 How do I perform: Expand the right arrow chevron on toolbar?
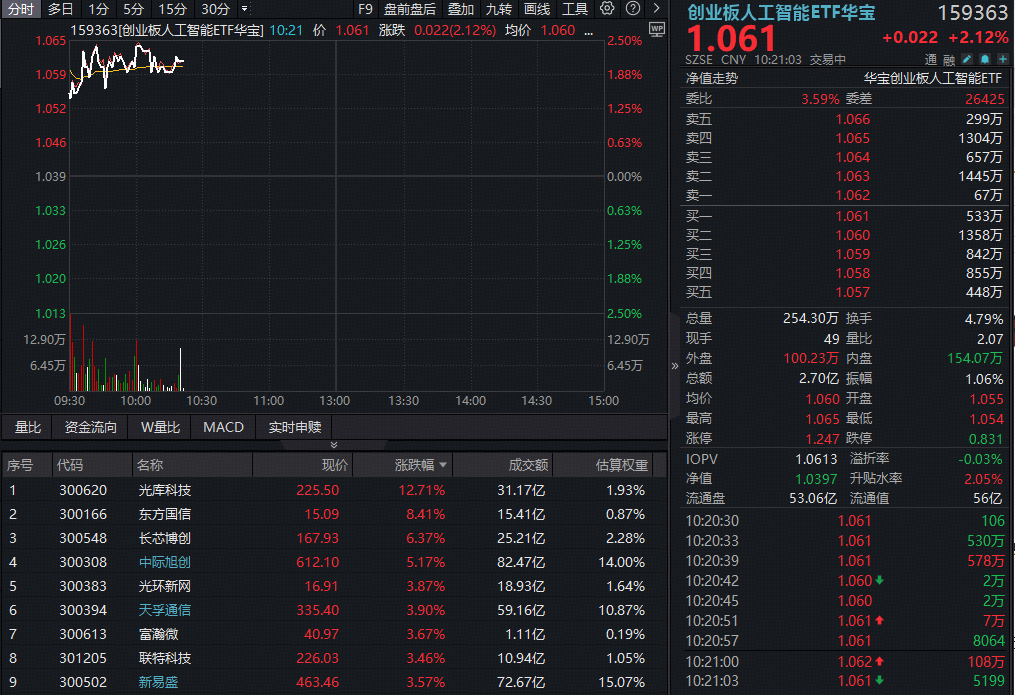click(x=656, y=9)
